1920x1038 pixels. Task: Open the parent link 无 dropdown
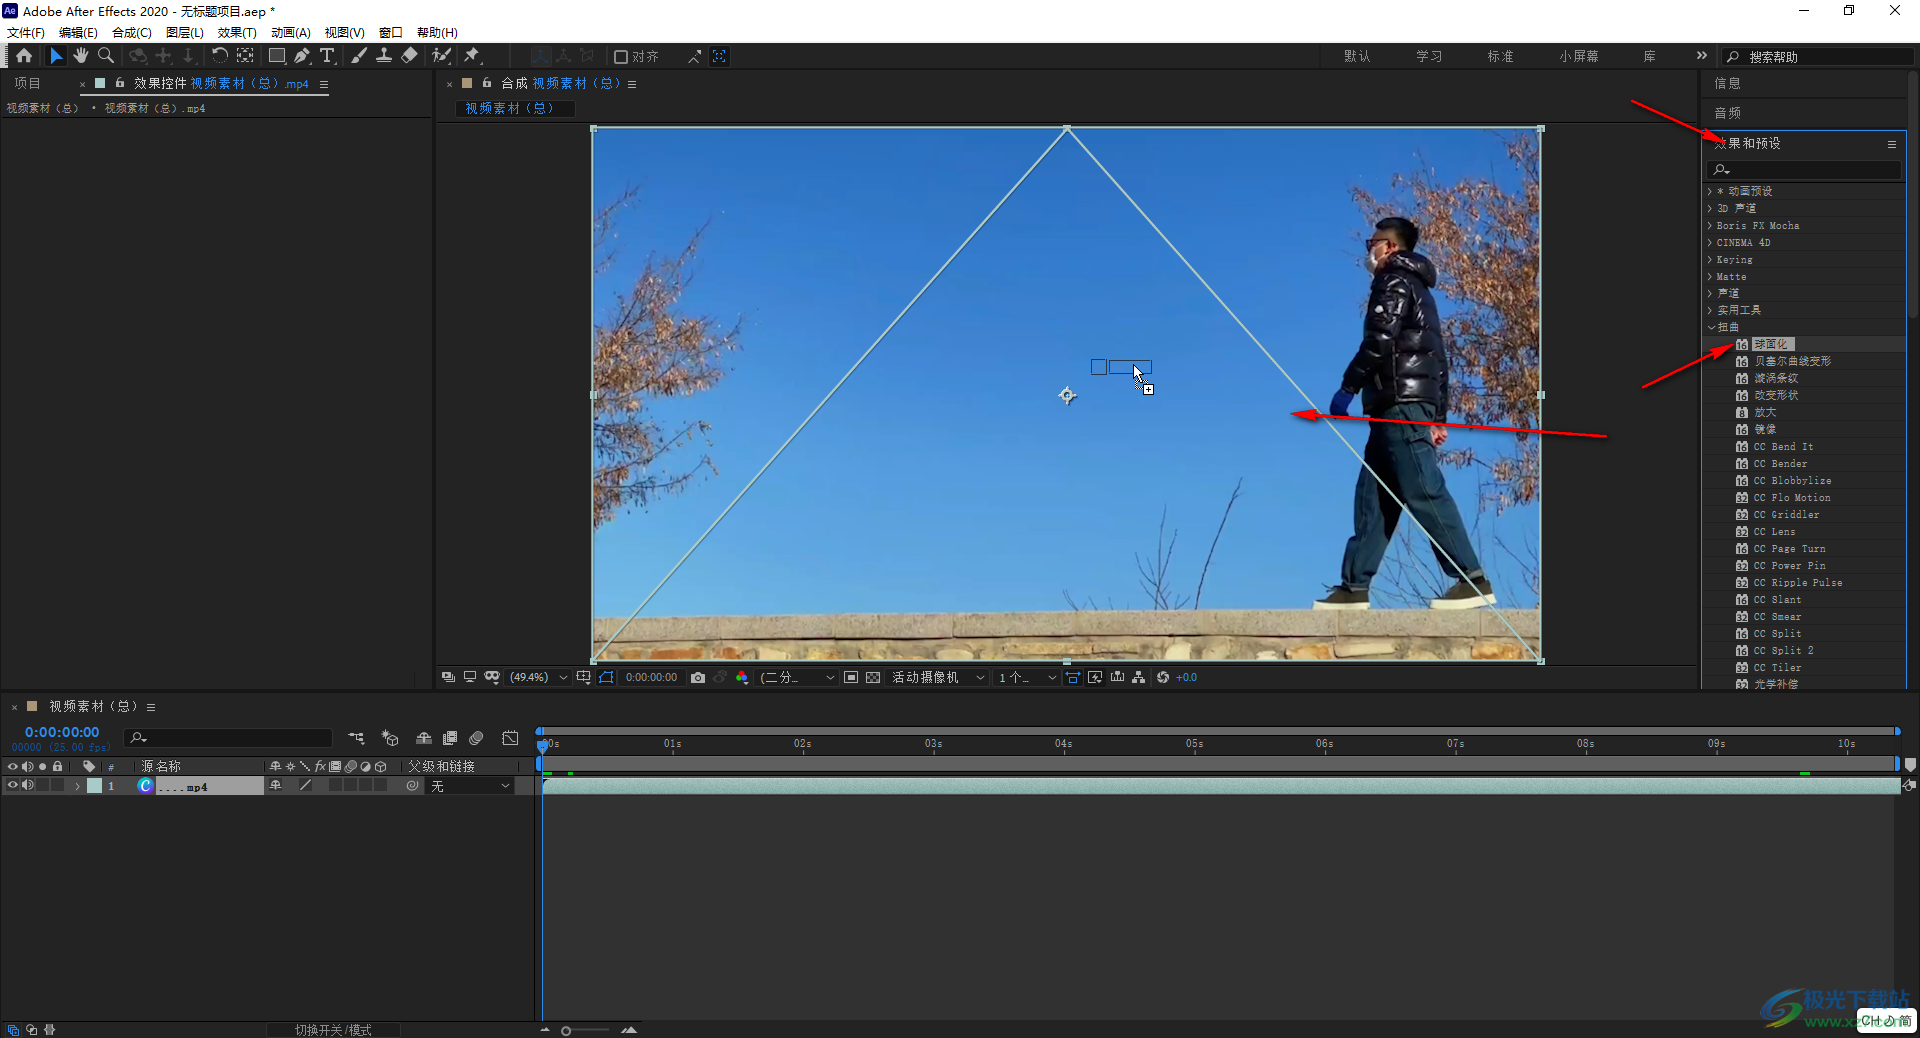click(x=471, y=786)
